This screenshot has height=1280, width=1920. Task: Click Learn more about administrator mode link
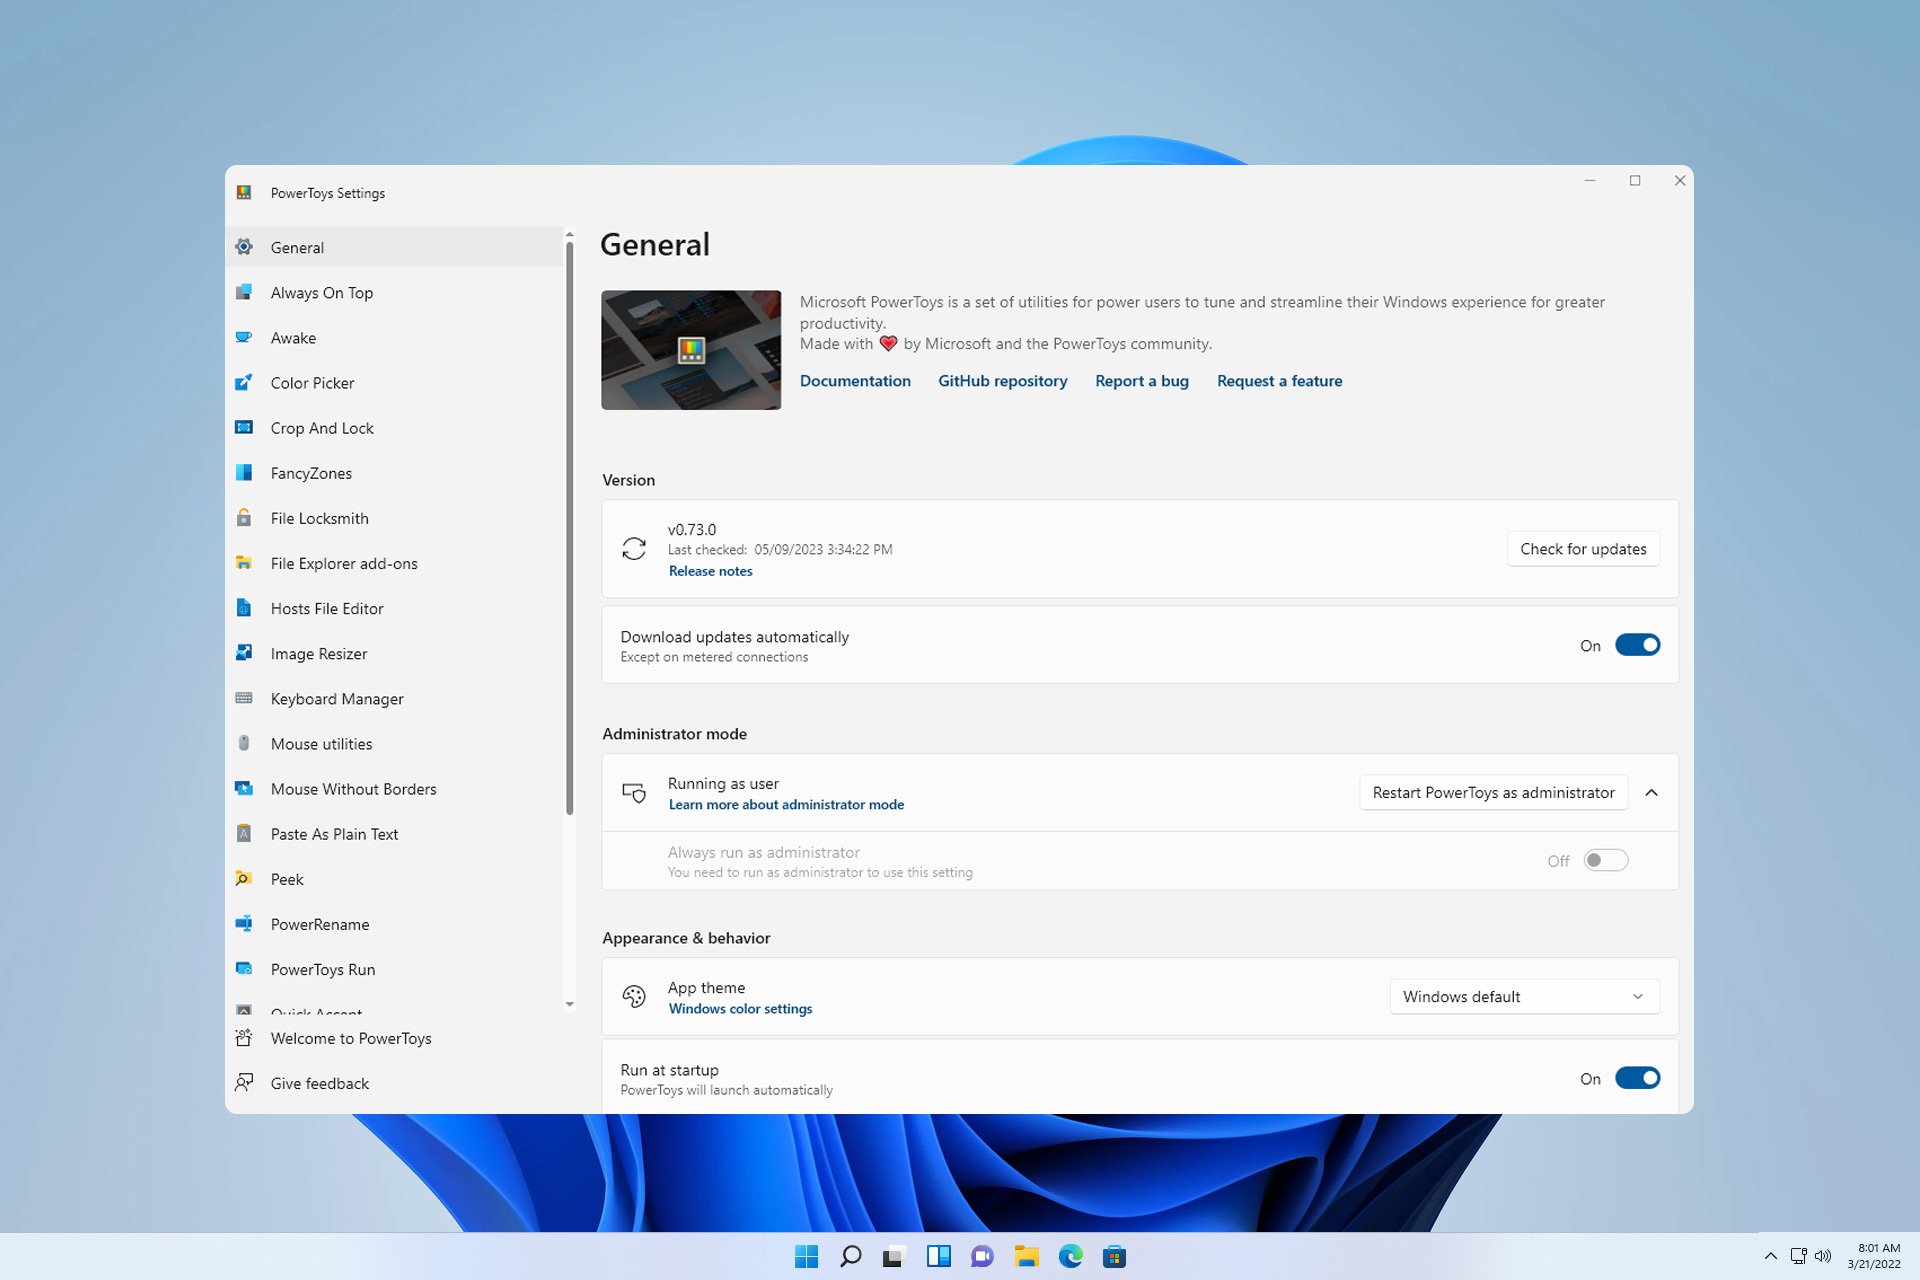[x=786, y=805]
